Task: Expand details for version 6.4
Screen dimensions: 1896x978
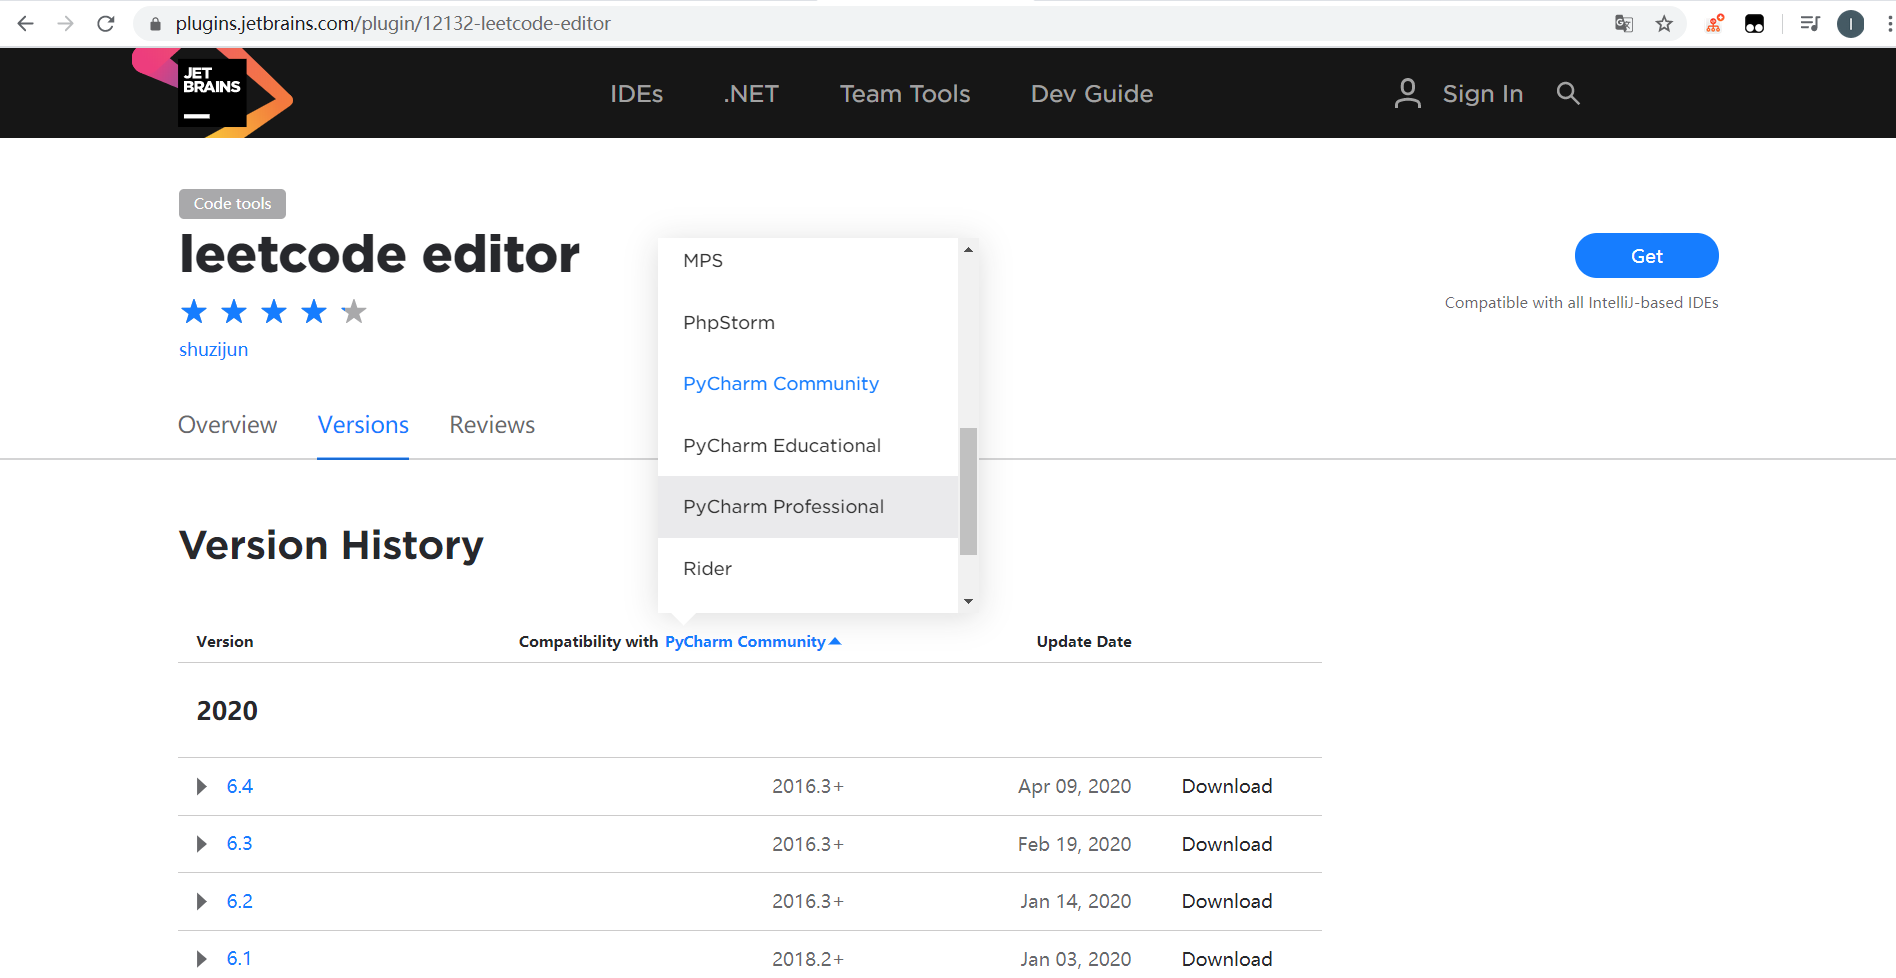Action: coord(202,787)
